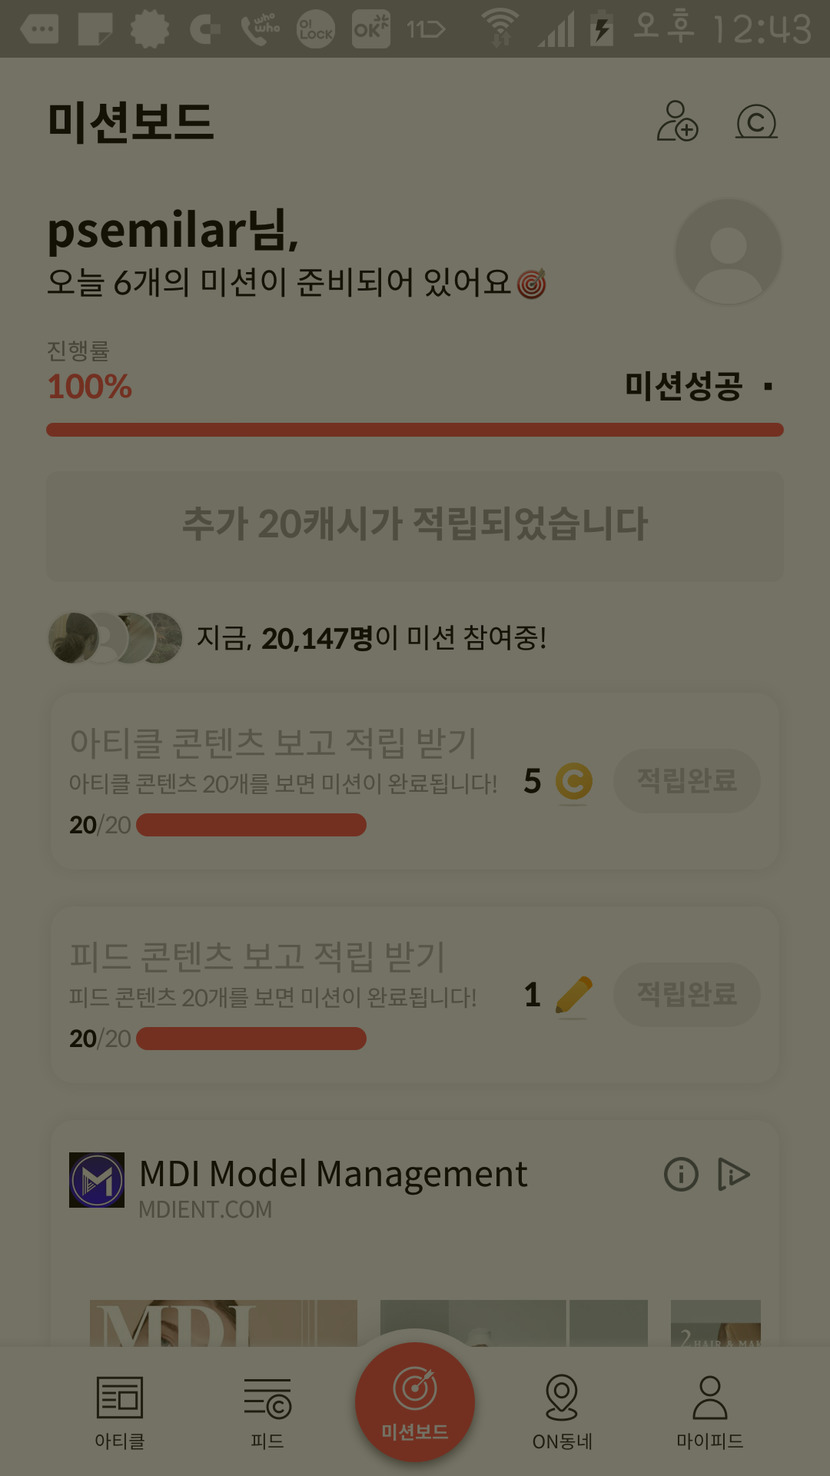Switch to the 피드 tab
Viewport: 830px width, 1476px height.
pyautogui.click(x=267, y=1411)
